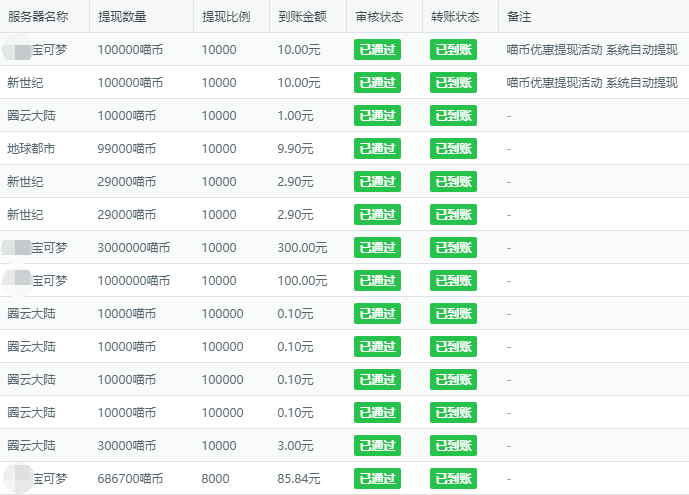Screen dimensions: 689x495
Task: Click 10.00元 in 新世纪 100000喵币 row
Action: [299, 83]
